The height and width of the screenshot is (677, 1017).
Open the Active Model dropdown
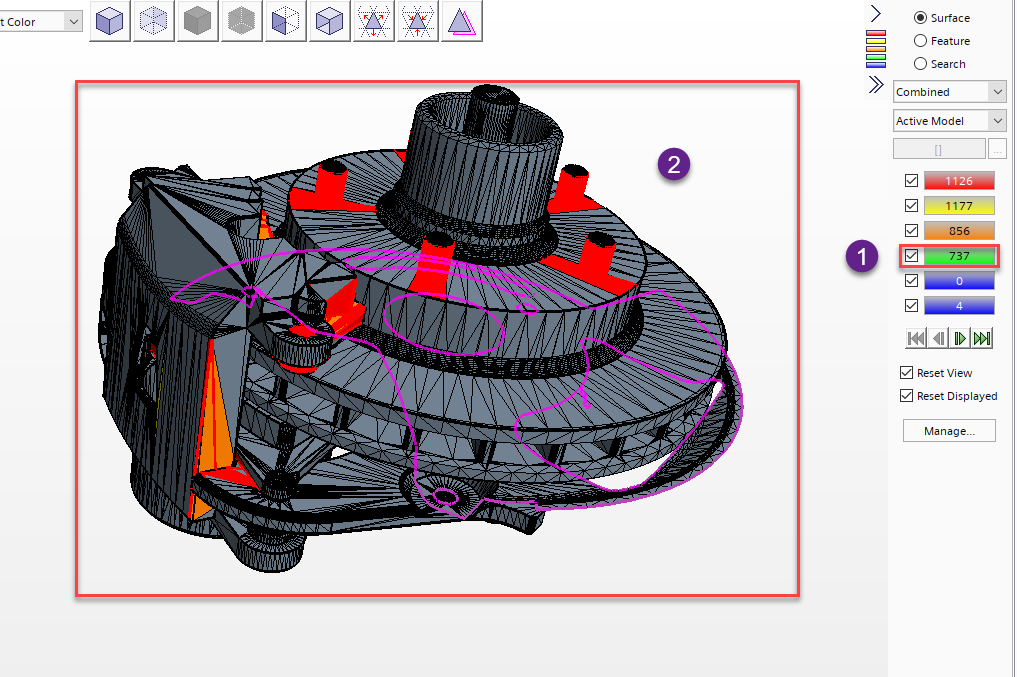tap(950, 121)
